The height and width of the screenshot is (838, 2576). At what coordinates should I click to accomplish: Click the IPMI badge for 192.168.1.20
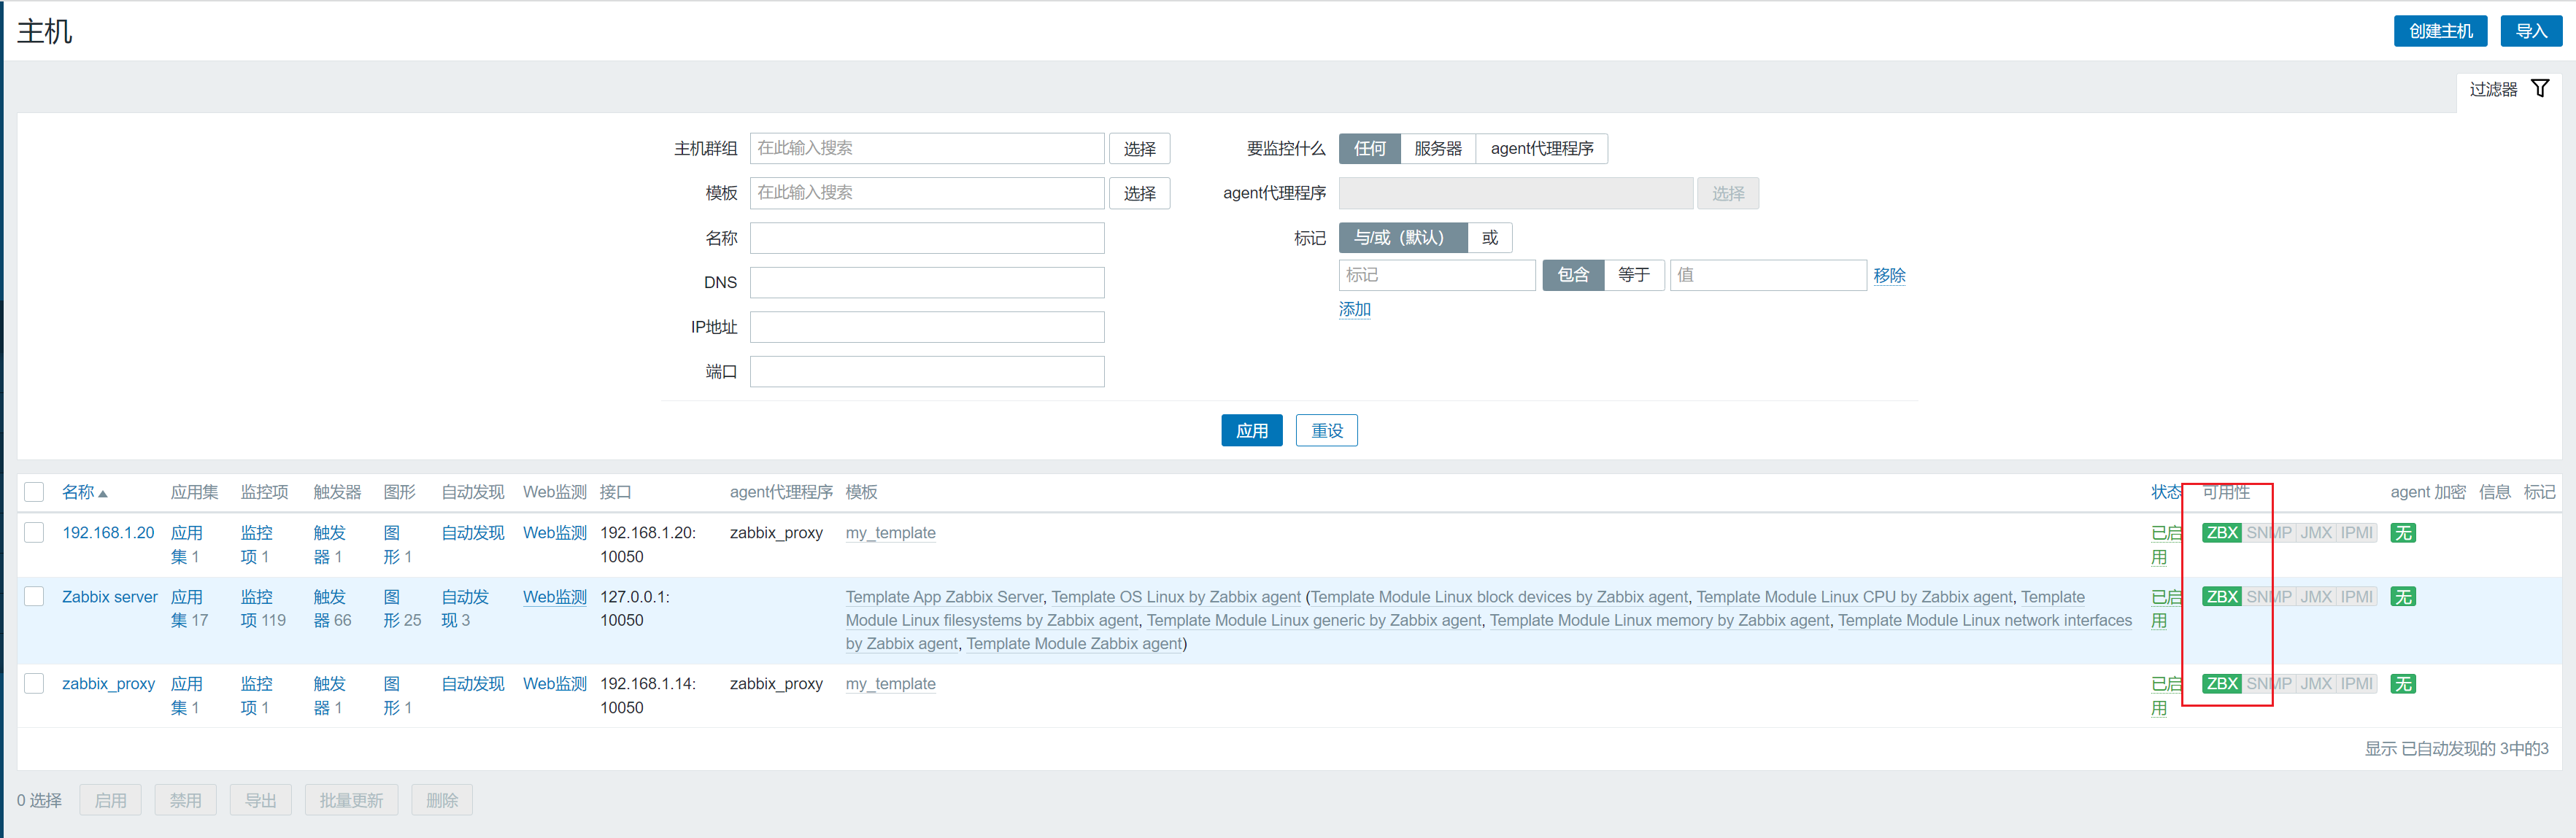pyautogui.click(x=2357, y=533)
